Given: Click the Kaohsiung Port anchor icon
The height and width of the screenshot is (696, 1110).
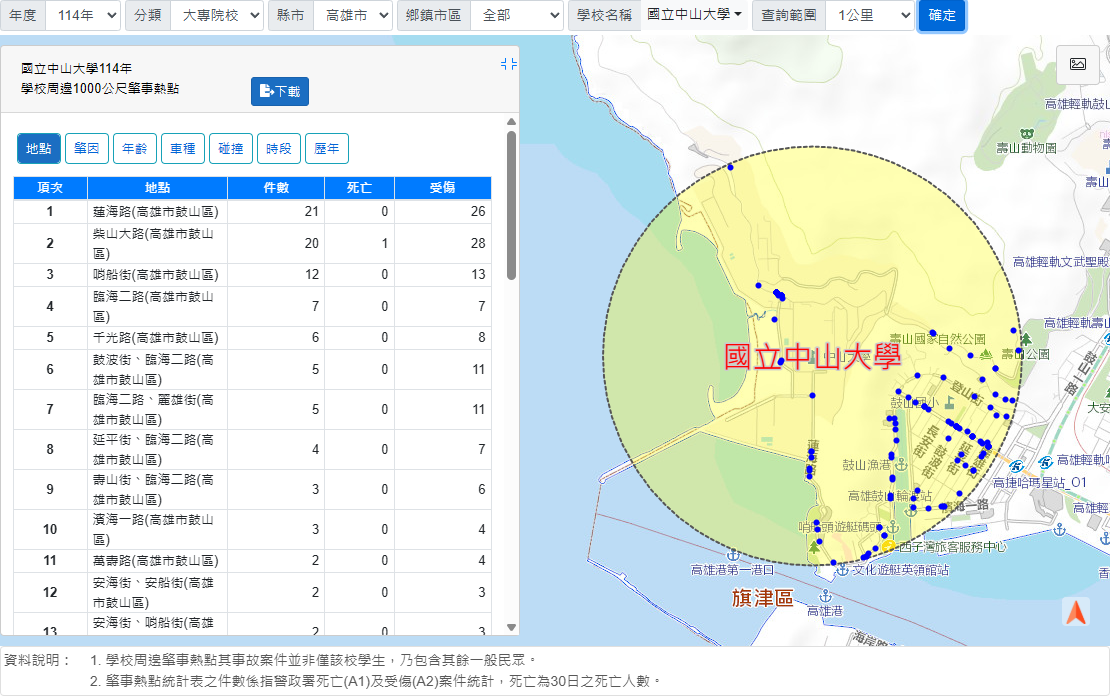Looking at the screenshot, I should pos(825,596).
